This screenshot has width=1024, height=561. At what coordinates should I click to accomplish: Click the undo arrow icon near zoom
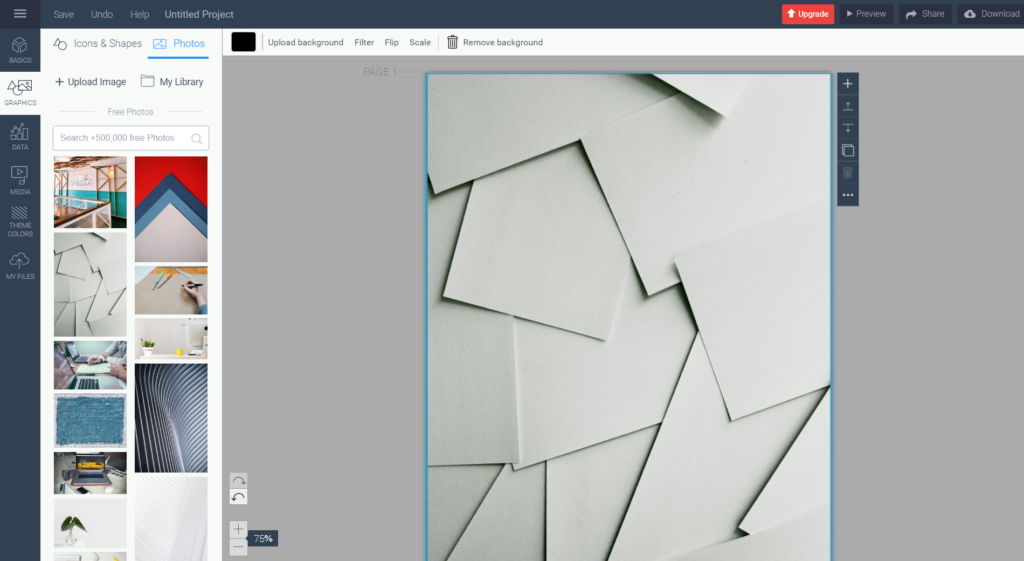click(238, 497)
